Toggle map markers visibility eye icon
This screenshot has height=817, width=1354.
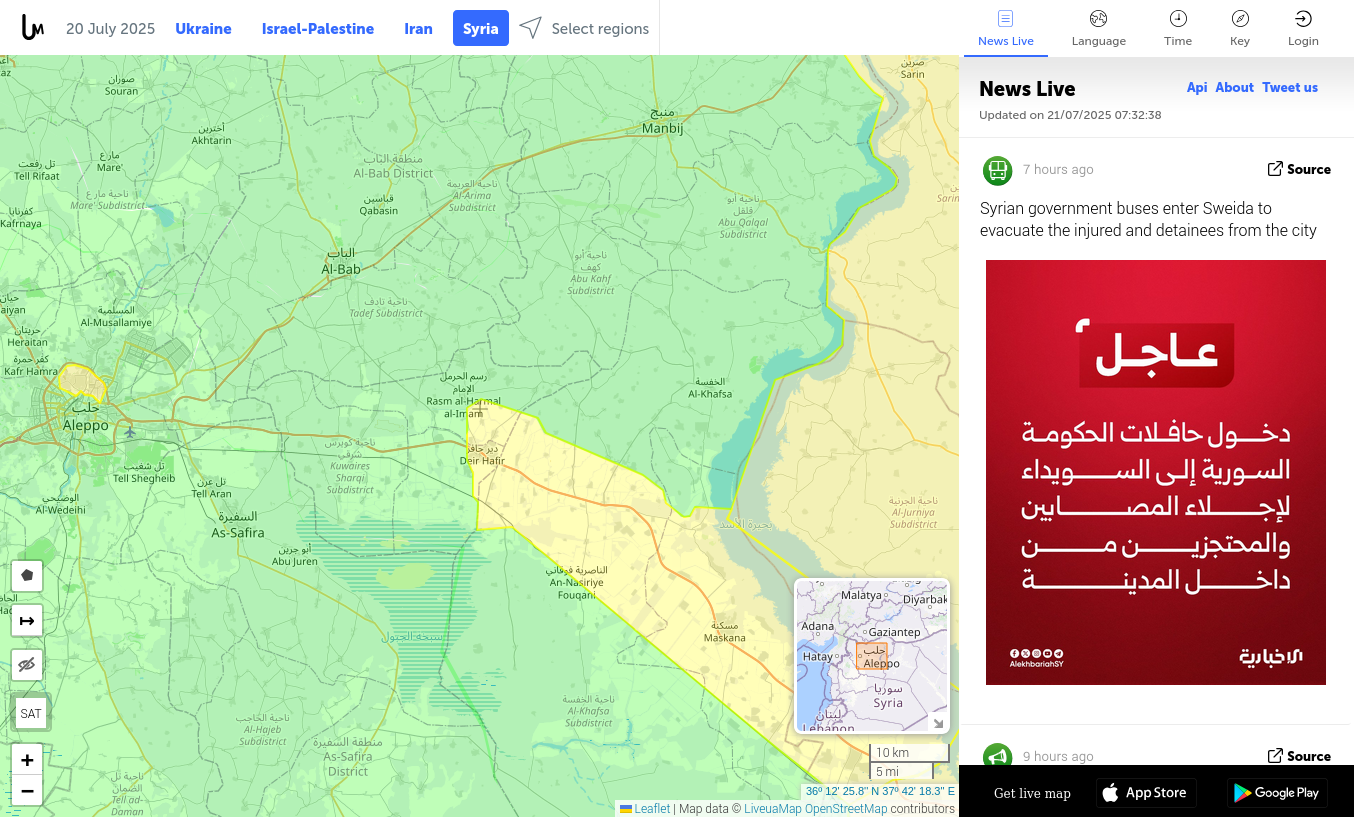pos(27,665)
